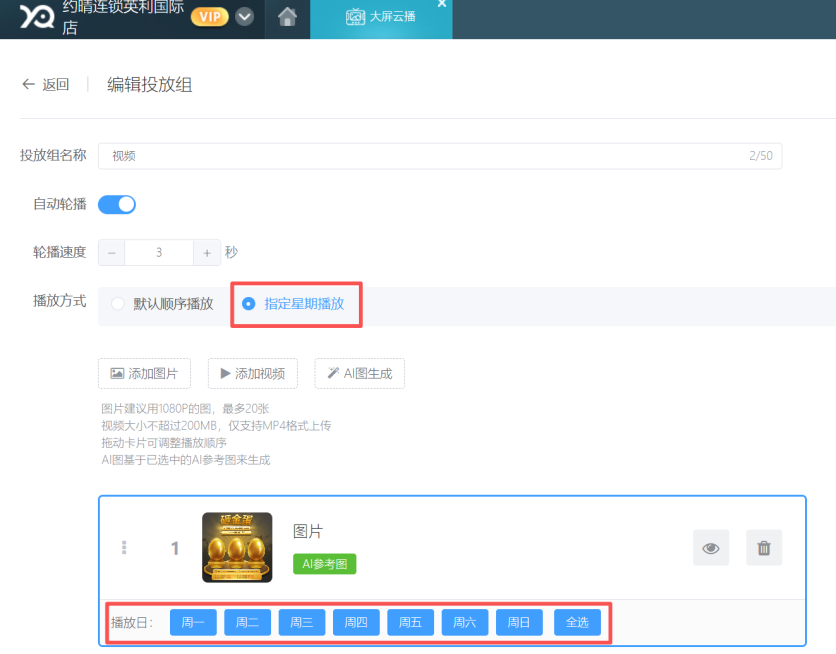The height and width of the screenshot is (654, 836).
Task: Click the 编辑投放组 page title
Action: pyautogui.click(x=150, y=85)
